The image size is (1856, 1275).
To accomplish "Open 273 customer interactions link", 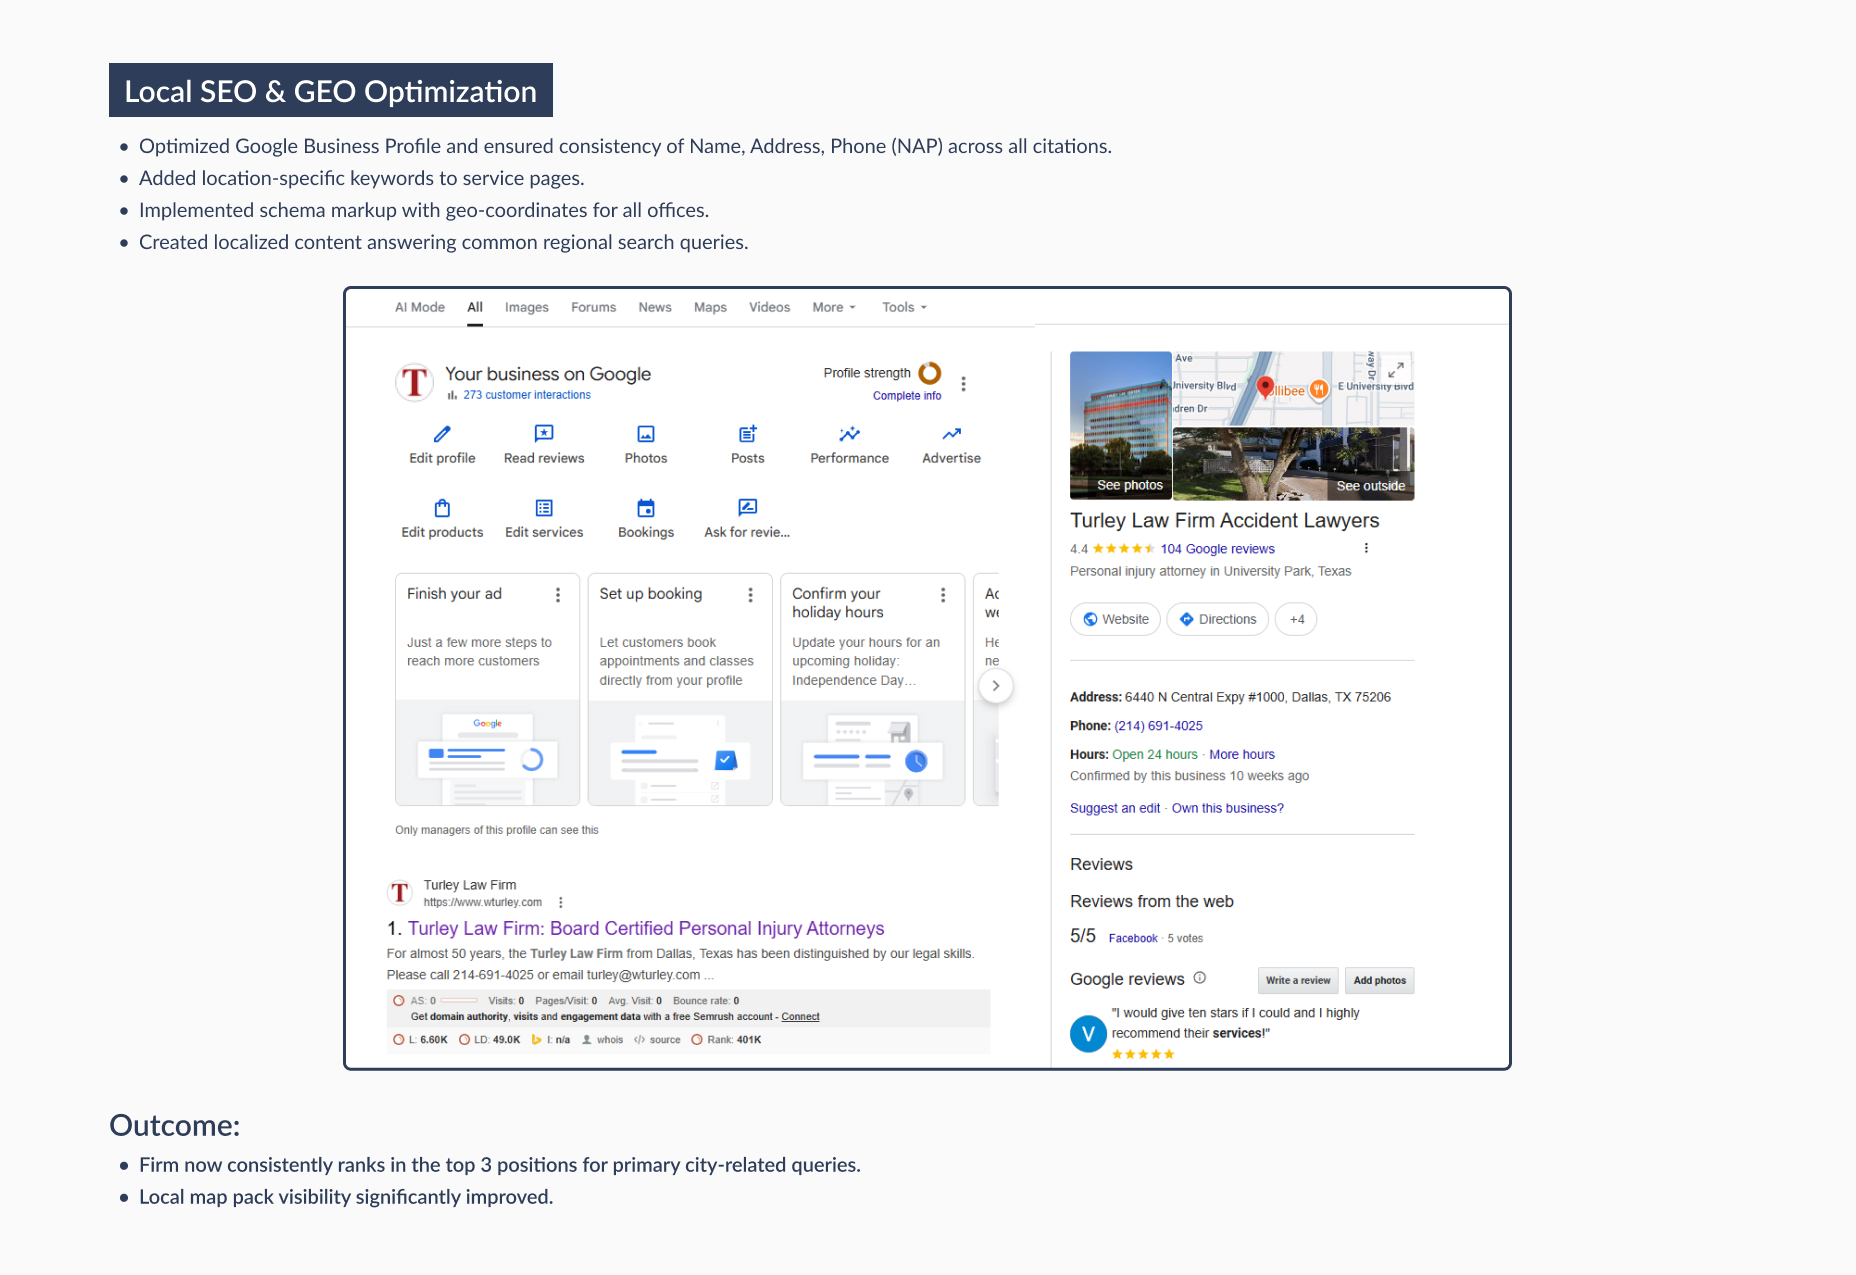I will (527, 395).
